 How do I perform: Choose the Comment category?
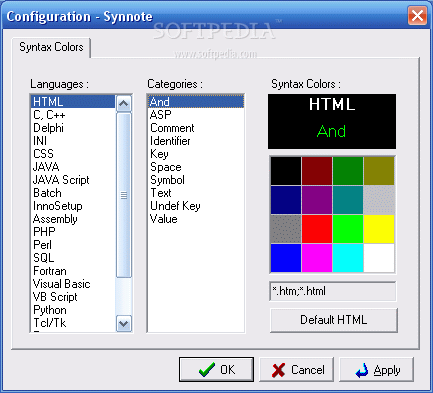point(196,128)
